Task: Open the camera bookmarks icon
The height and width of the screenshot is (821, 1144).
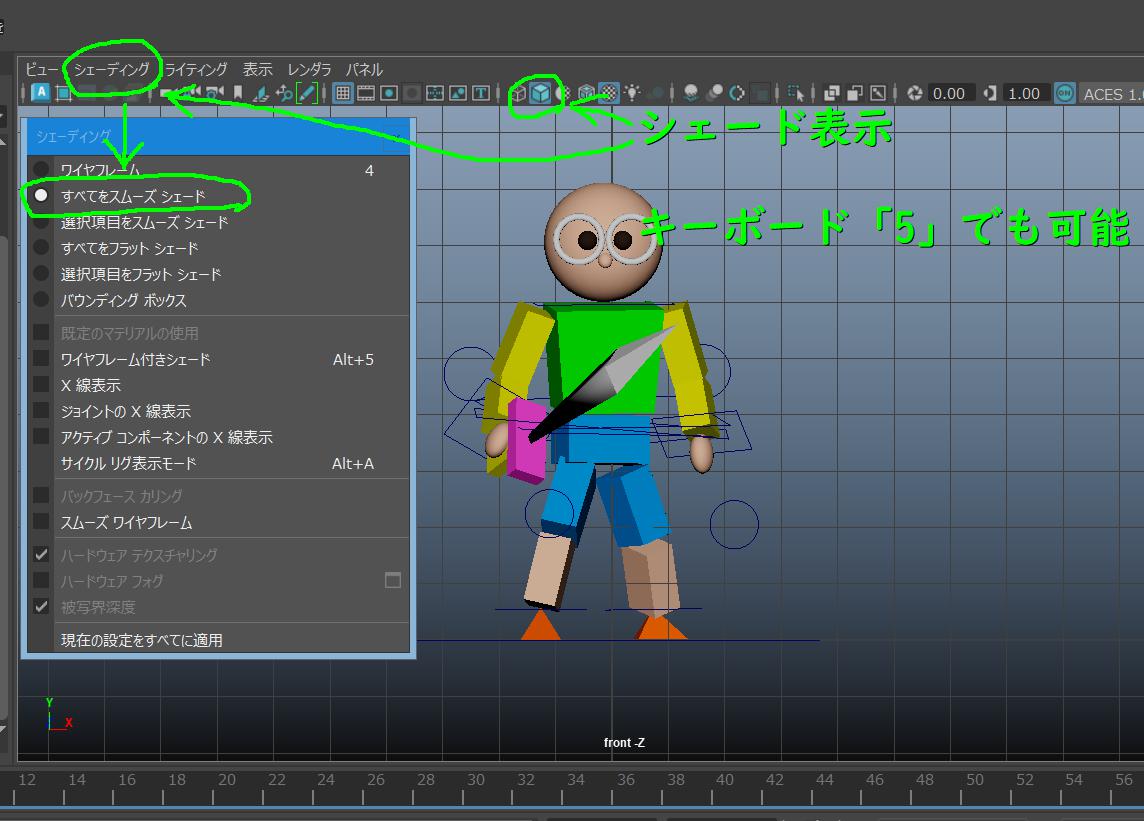Action: click(x=238, y=93)
